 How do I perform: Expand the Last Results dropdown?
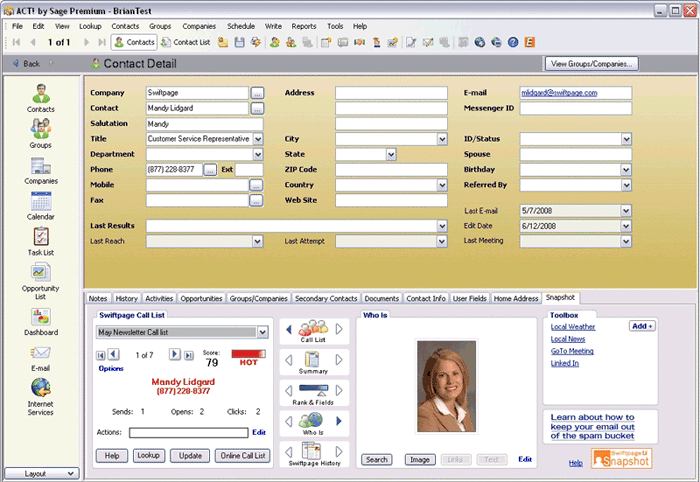pos(442,226)
